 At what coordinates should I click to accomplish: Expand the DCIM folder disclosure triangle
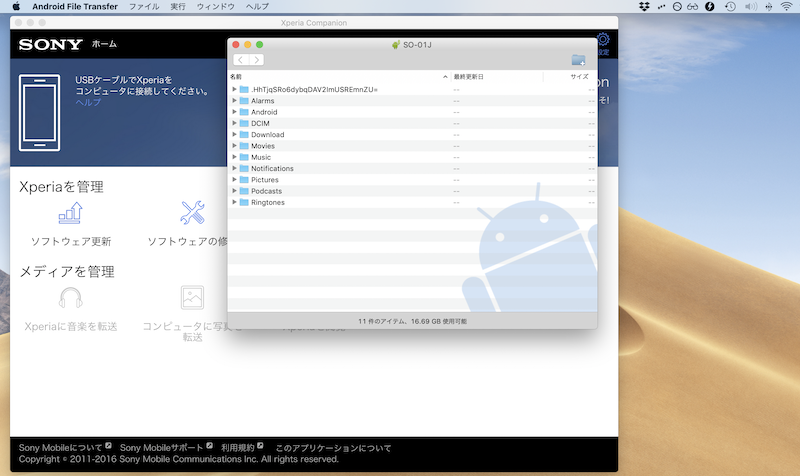pyautogui.click(x=234, y=123)
